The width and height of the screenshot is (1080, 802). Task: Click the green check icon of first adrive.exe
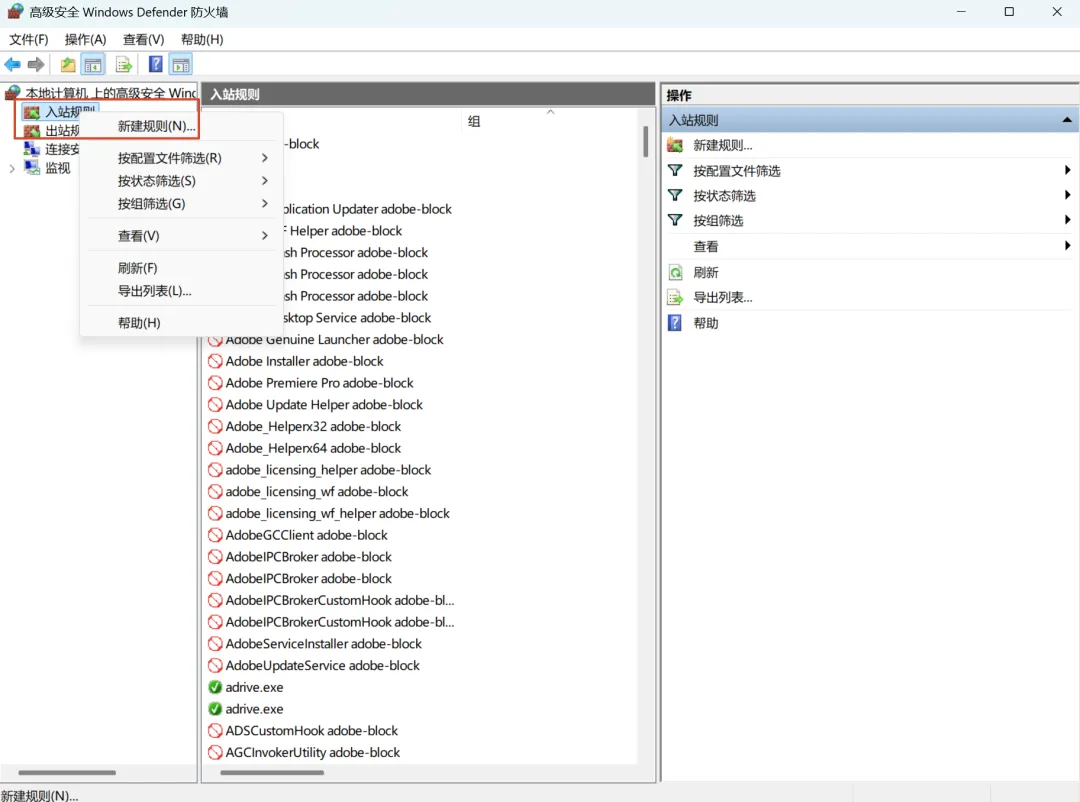pos(215,687)
